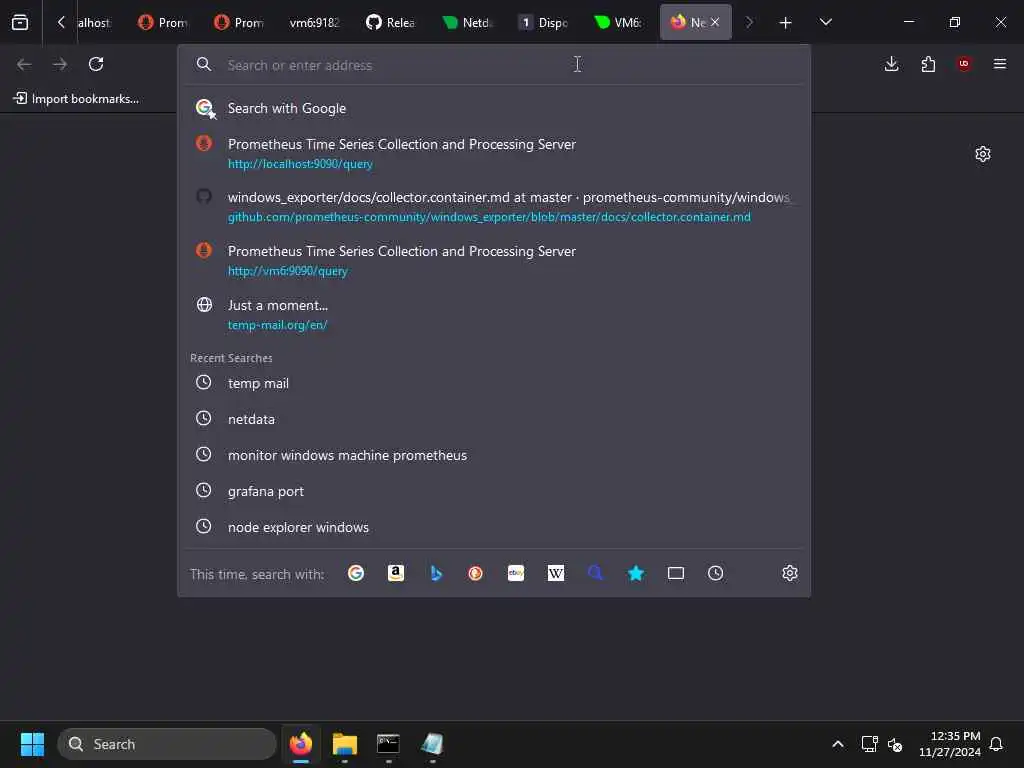Search Bookmarks with the star icon
Viewport: 1024px width, 768px height.
pyautogui.click(x=635, y=573)
